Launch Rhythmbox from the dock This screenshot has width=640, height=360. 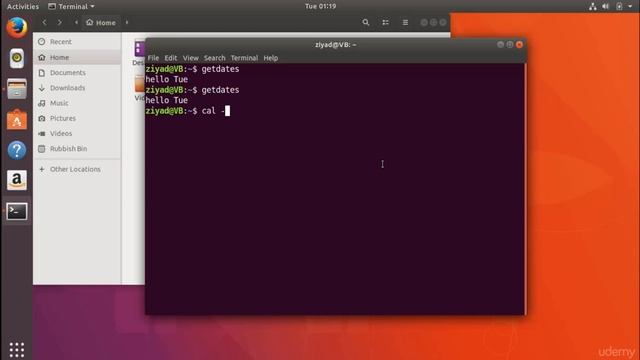coord(17,58)
